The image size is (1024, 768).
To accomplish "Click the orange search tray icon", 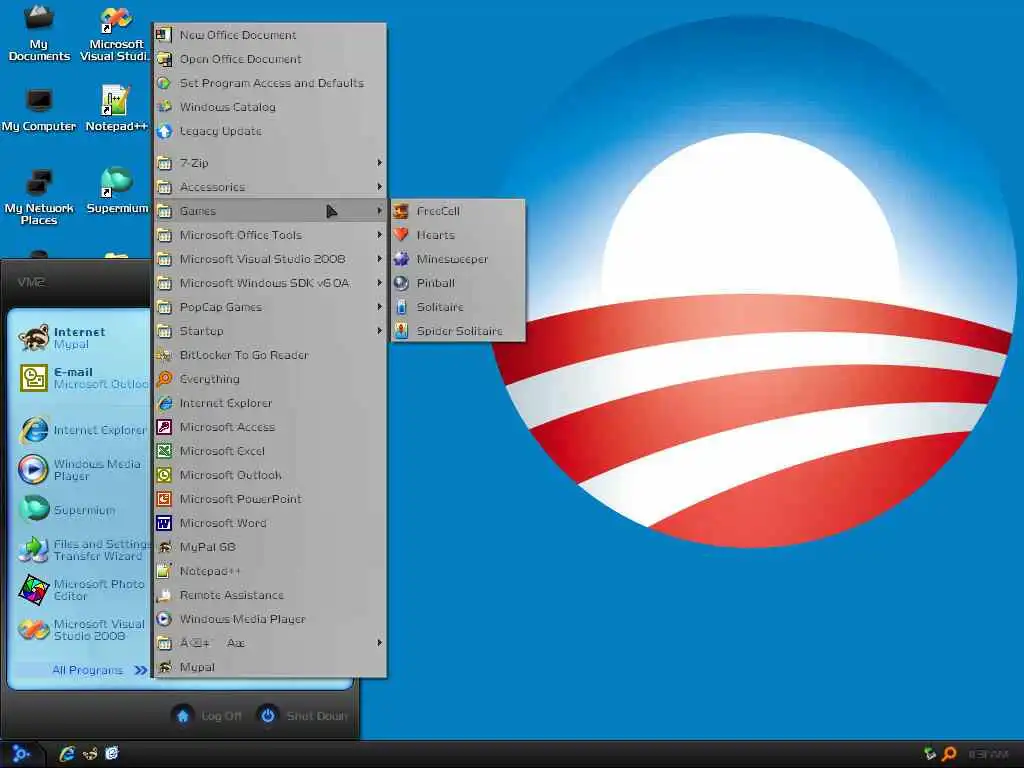I will (949, 754).
